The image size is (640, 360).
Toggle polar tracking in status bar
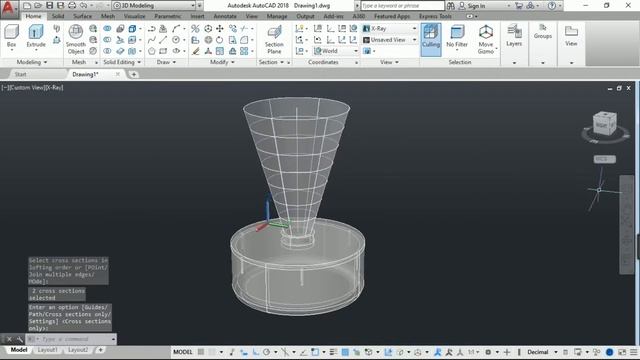pos(267,352)
